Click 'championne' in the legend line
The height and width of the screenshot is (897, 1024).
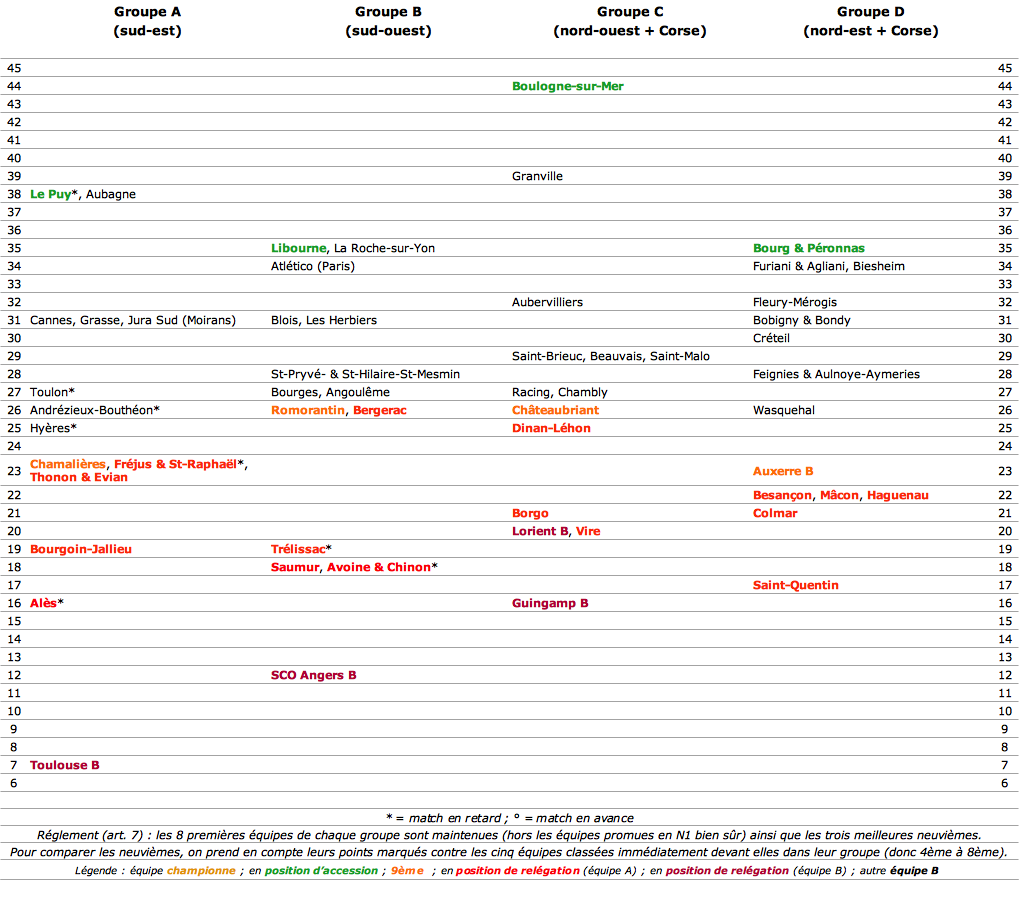pyautogui.click(x=201, y=870)
